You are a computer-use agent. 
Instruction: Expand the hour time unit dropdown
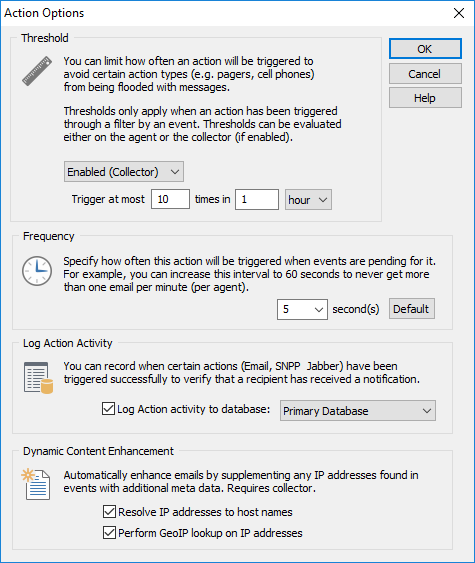[308, 200]
